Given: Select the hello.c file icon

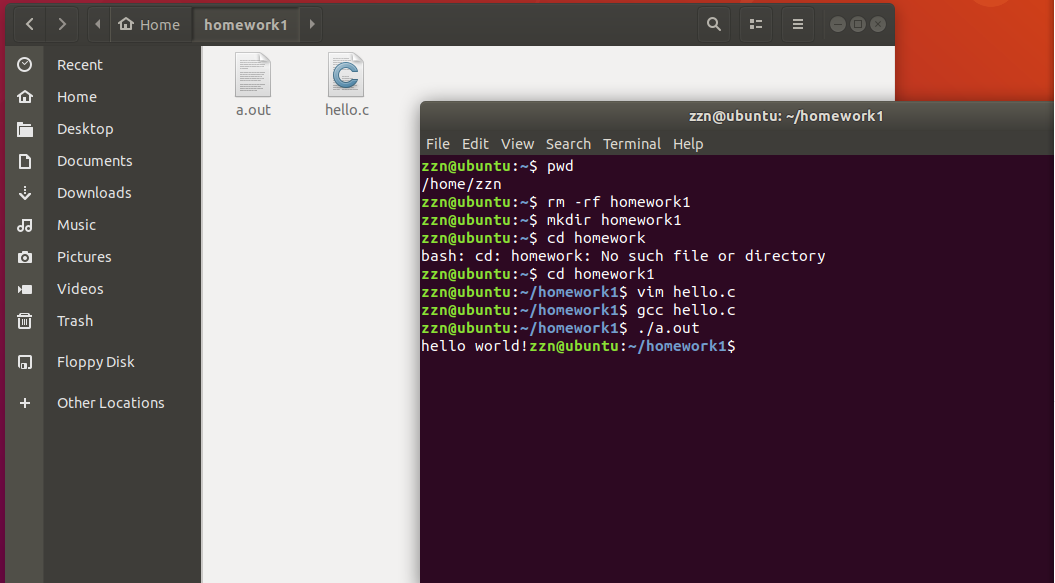Looking at the screenshot, I should (x=346, y=75).
